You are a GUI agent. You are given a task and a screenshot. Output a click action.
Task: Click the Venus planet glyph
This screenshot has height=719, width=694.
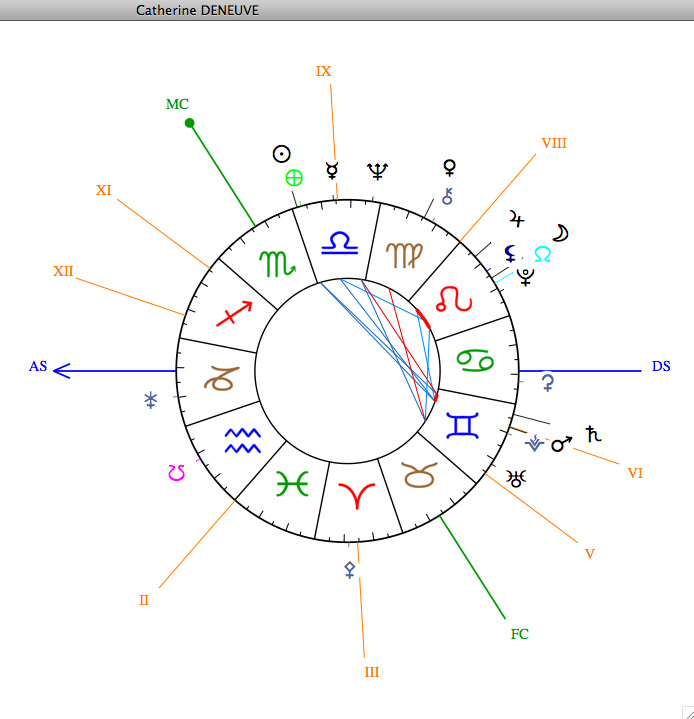click(x=450, y=168)
